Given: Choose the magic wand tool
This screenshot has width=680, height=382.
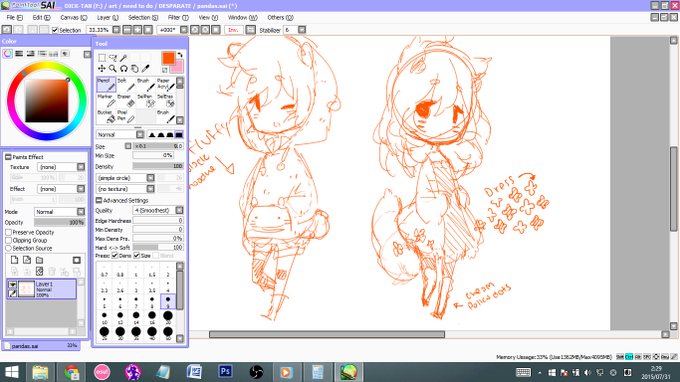Looking at the screenshot, I should [124, 58].
